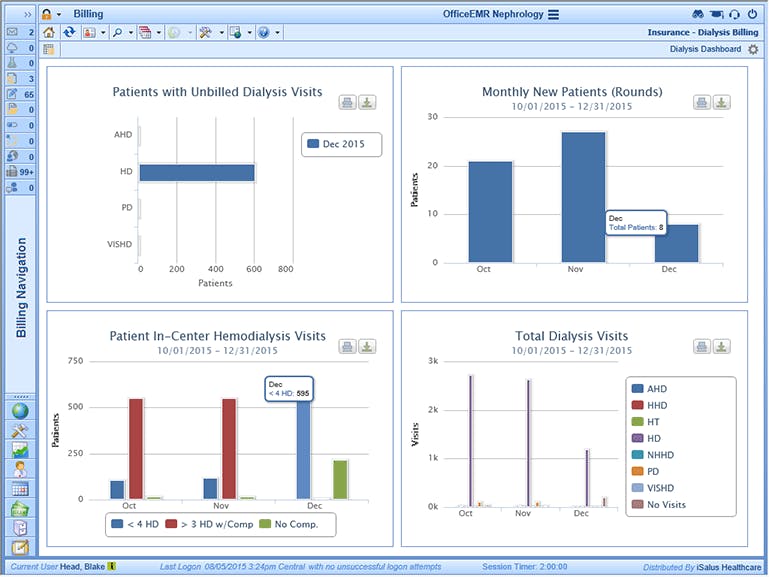Print the Patient In-Center Hemodialysis Visits chart
The height and width of the screenshot is (577, 769).
click(348, 346)
